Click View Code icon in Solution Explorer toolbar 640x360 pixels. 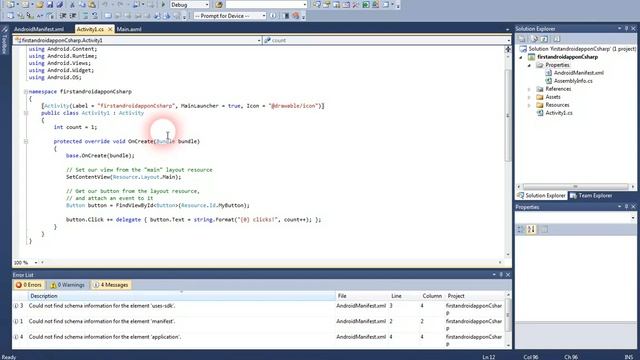point(556,39)
